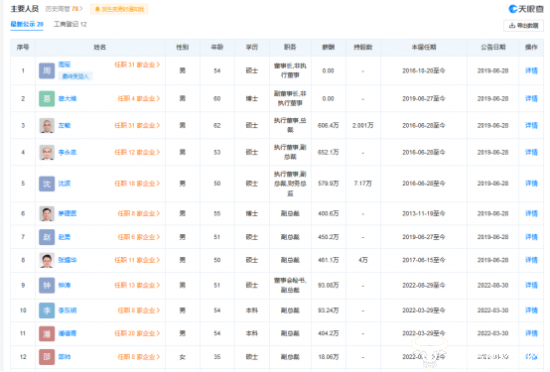Open 详情 link for row 3
550x372 pixels.
[x=531, y=126]
